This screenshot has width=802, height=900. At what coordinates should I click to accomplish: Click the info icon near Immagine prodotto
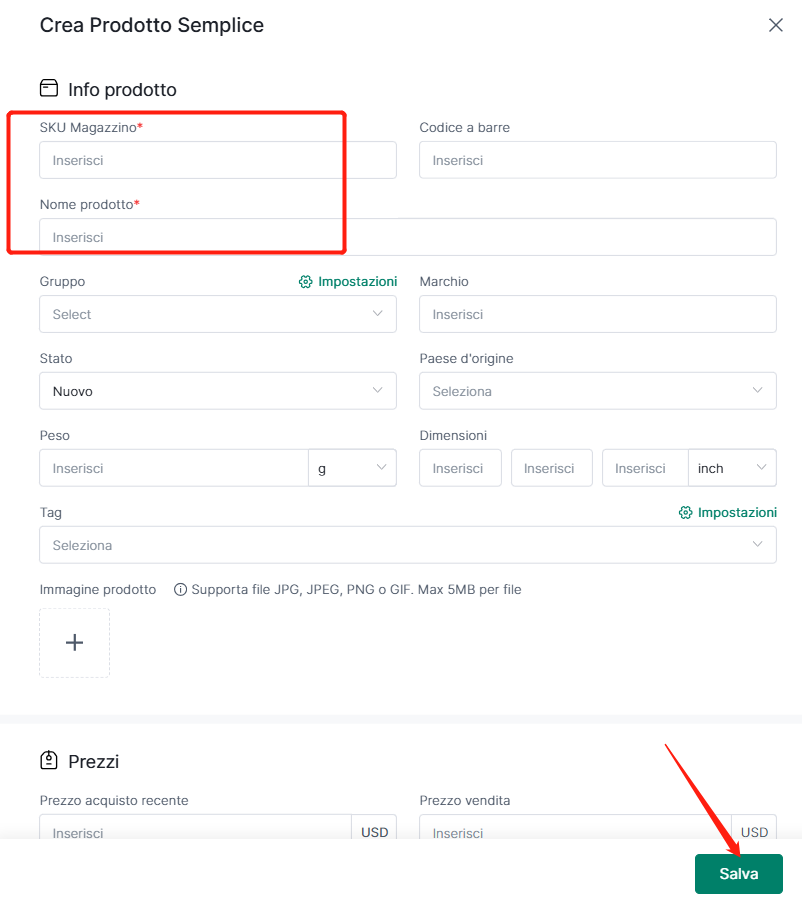point(180,589)
